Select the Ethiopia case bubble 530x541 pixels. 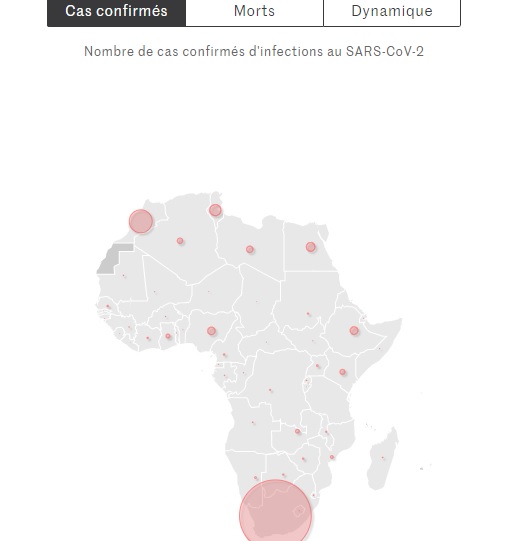tap(354, 331)
